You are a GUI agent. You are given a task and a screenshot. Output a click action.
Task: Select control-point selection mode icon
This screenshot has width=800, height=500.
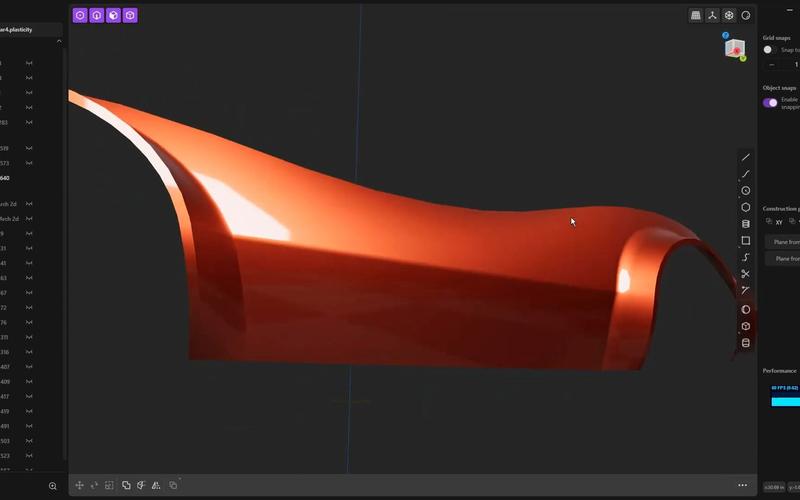click(x=80, y=15)
